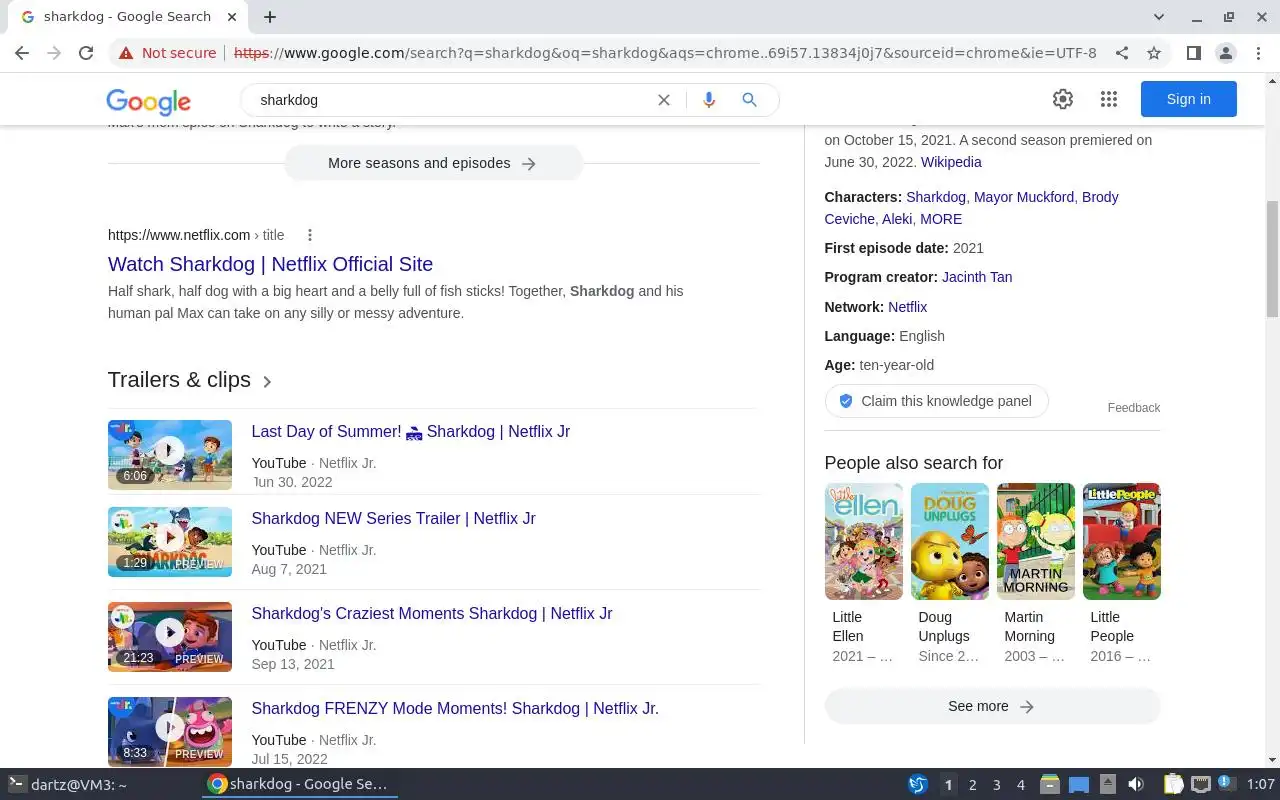Submit search with the magnifier icon

coord(749,100)
